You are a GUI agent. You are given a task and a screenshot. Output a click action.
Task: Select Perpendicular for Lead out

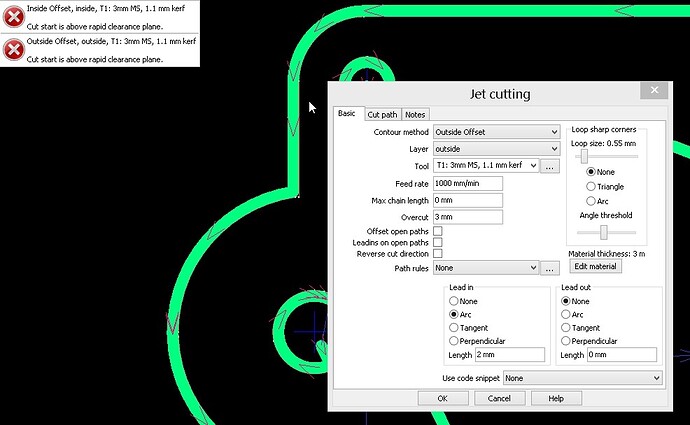(566, 341)
